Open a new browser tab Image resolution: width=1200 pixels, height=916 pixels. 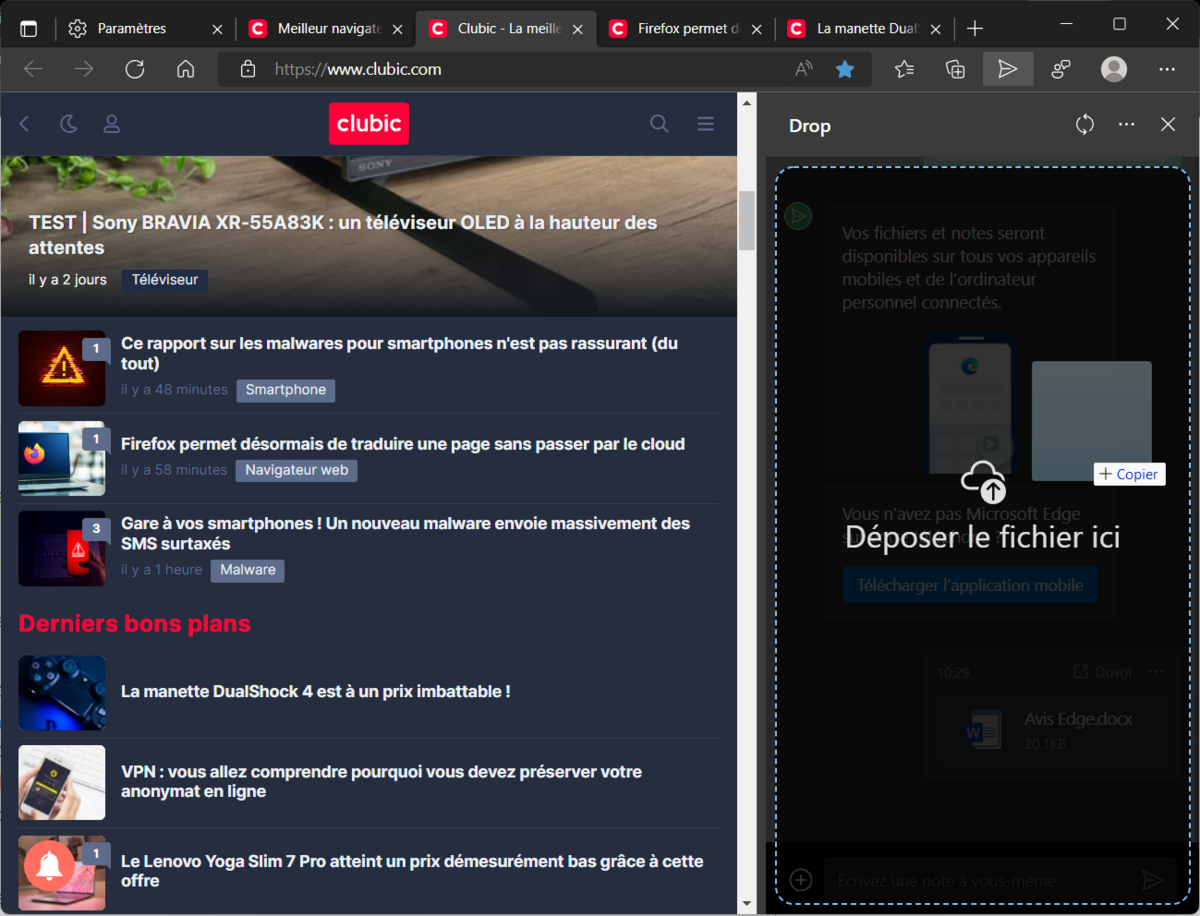975,29
